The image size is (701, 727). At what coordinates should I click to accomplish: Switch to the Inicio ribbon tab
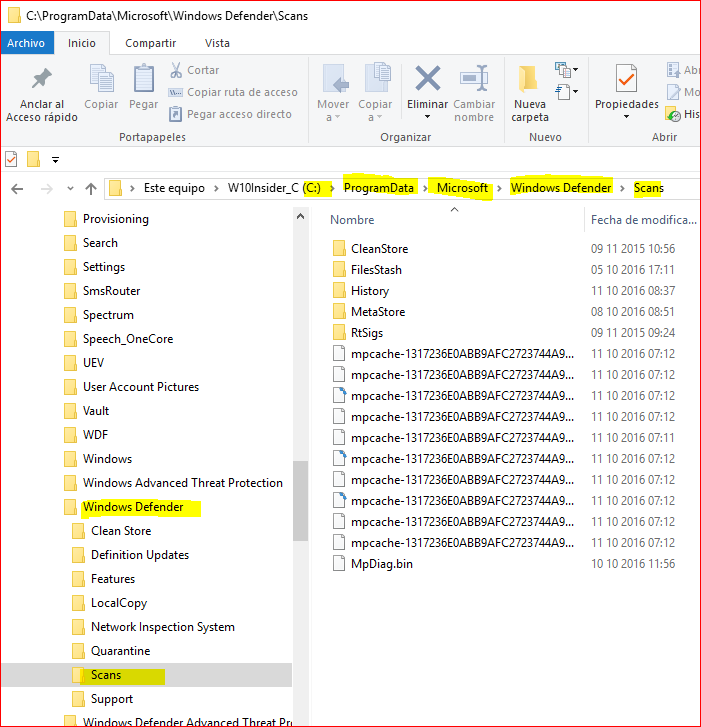pos(82,43)
